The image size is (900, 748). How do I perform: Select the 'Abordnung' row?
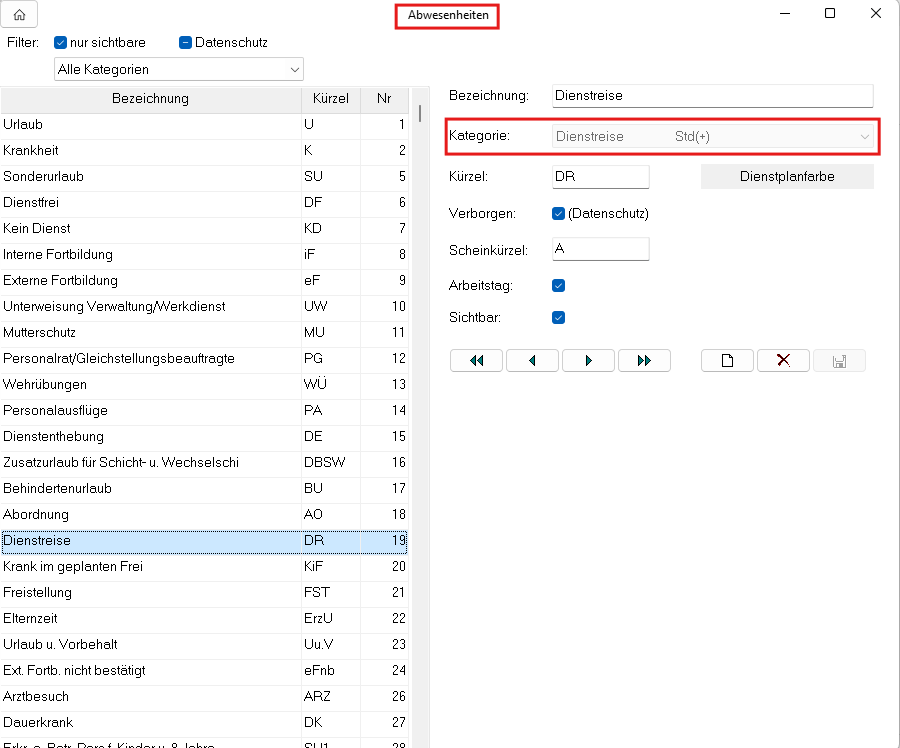tap(204, 514)
